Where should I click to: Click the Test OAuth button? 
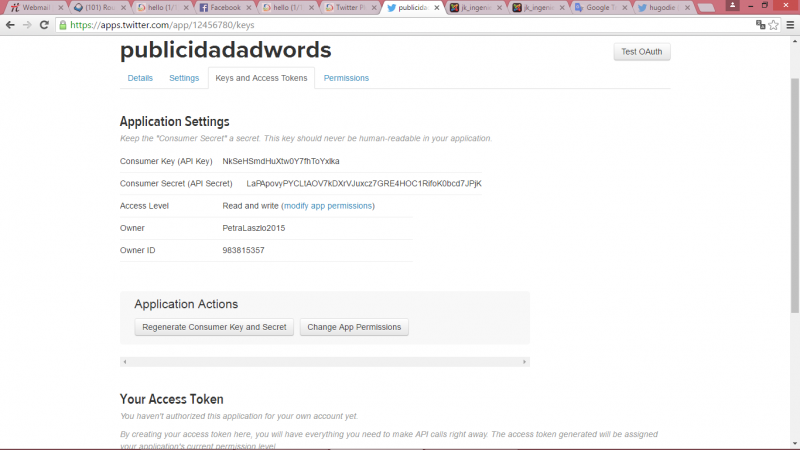tap(642, 52)
